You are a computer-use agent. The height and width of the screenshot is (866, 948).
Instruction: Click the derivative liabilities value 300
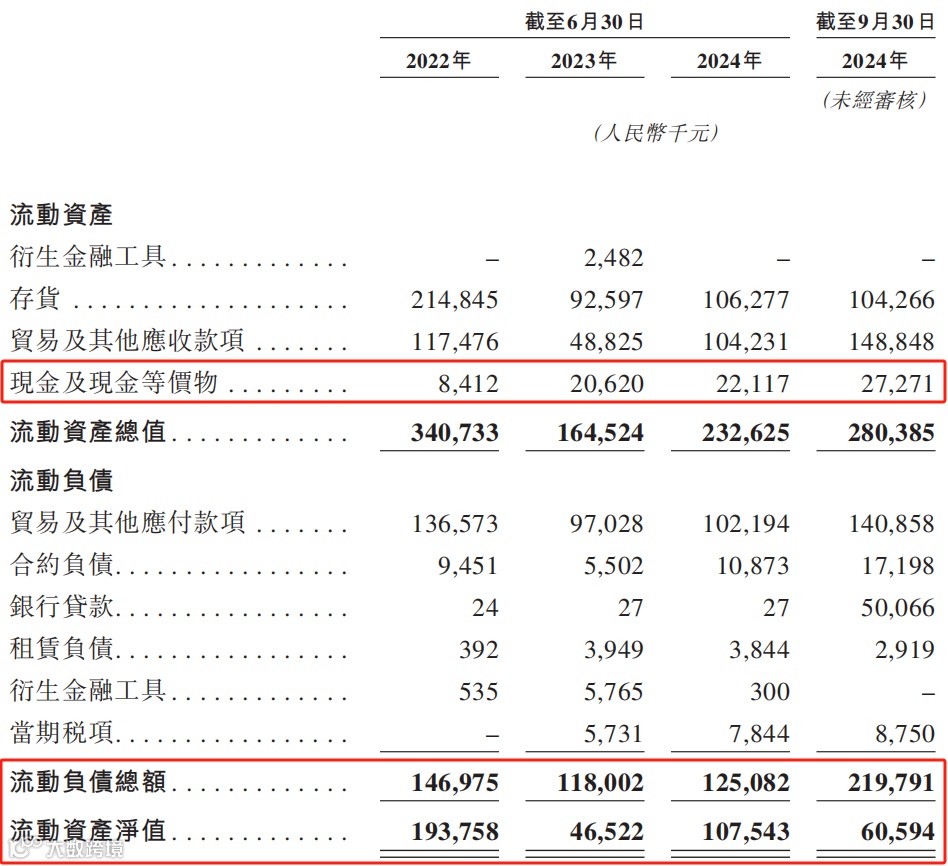coord(770,692)
